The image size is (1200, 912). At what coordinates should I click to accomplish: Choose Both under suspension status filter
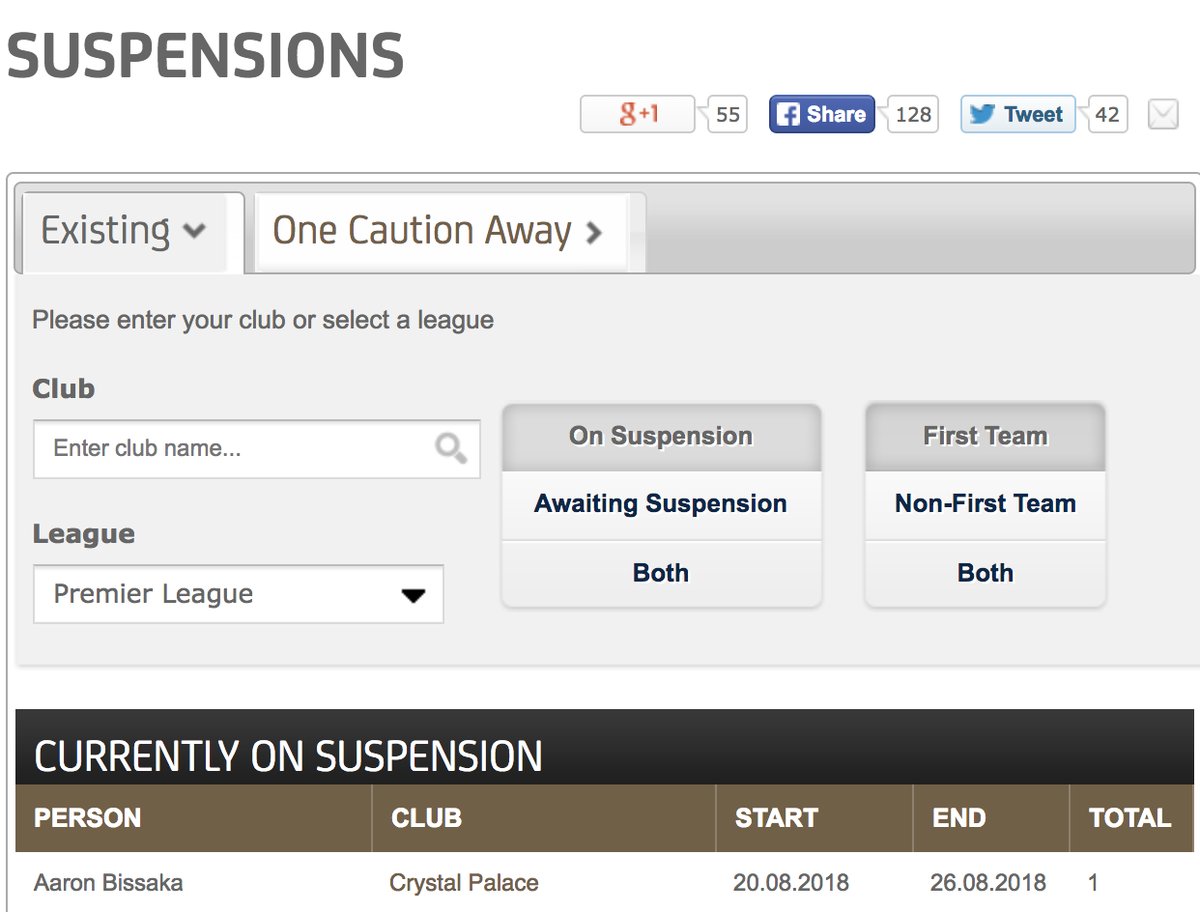[660, 573]
